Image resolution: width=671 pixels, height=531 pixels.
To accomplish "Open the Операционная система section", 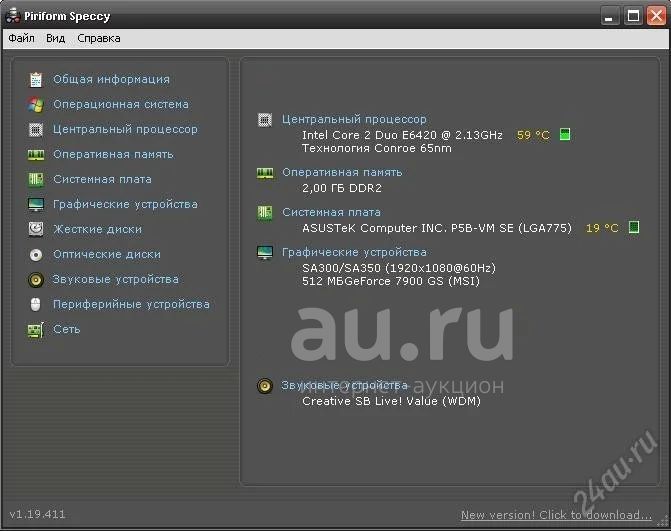I will 121,104.
